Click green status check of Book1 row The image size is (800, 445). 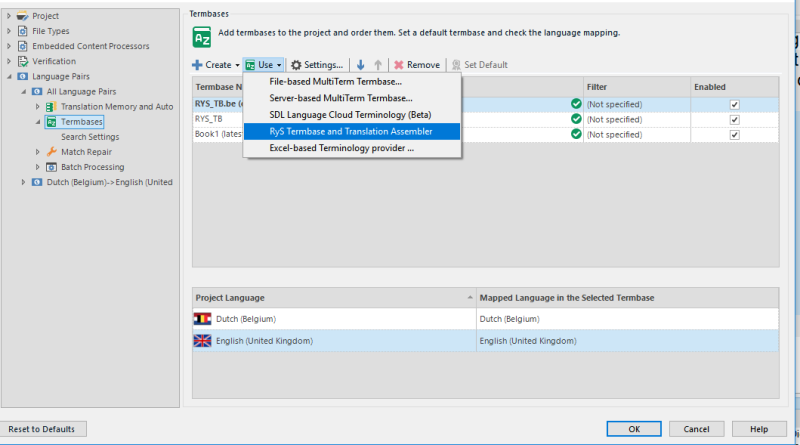pos(576,134)
